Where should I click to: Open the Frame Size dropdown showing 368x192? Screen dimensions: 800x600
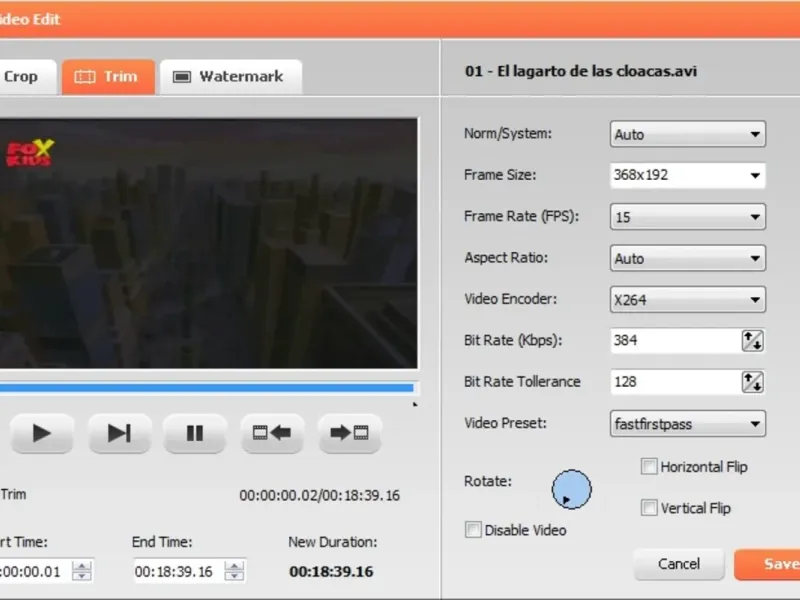click(x=687, y=176)
